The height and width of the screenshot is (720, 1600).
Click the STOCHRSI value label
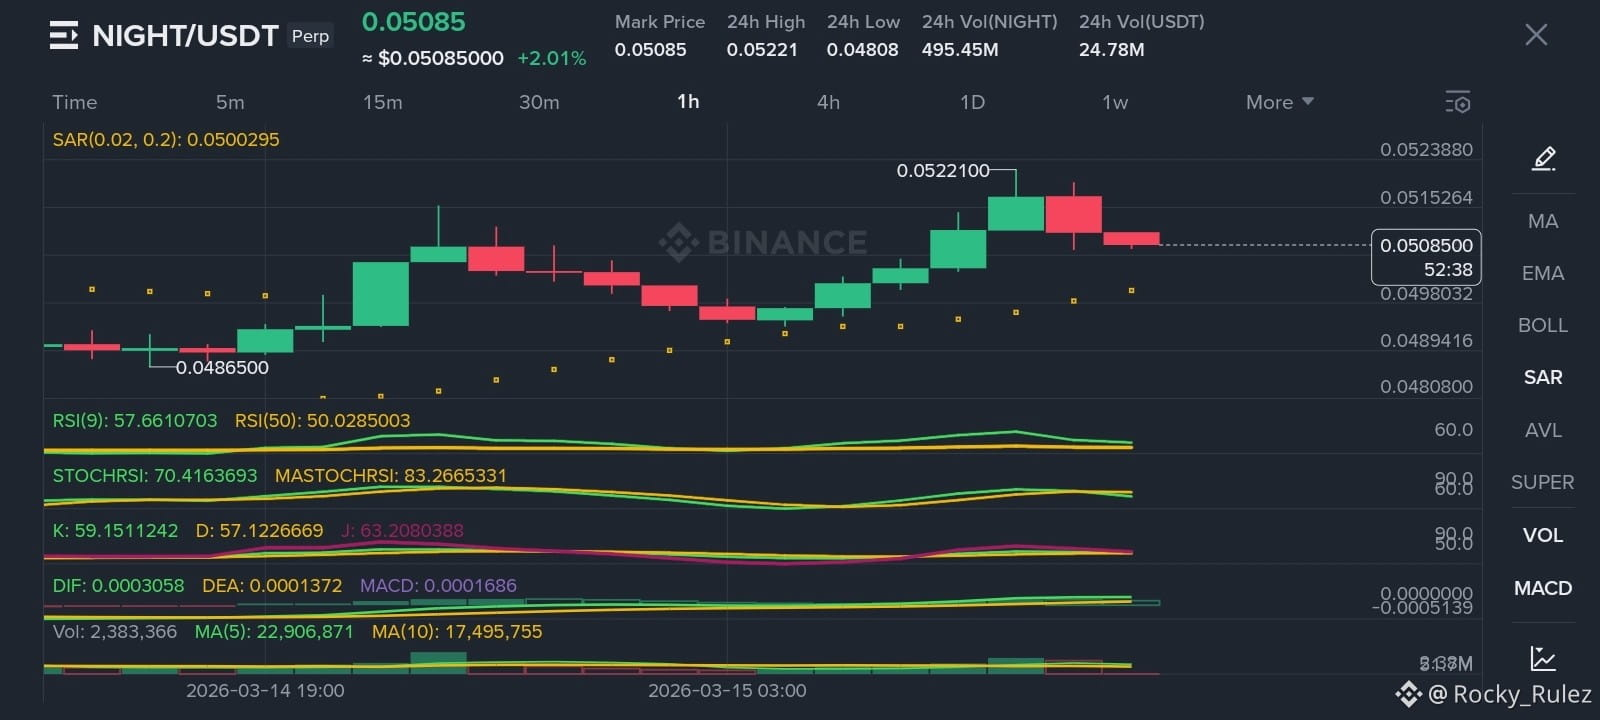(x=155, y=475)
